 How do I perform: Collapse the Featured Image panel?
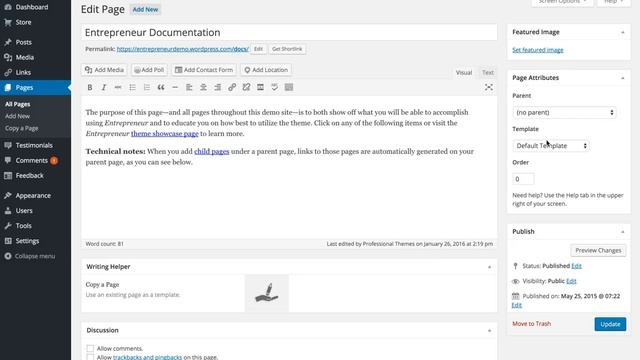click(x=622, y=32)
